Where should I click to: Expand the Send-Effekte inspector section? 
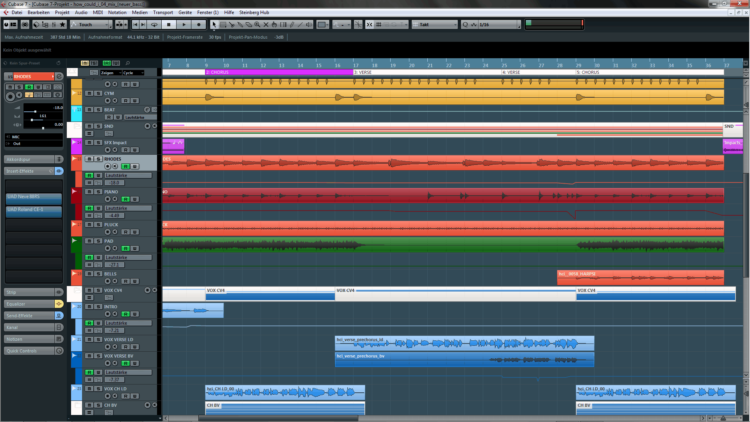33,316
